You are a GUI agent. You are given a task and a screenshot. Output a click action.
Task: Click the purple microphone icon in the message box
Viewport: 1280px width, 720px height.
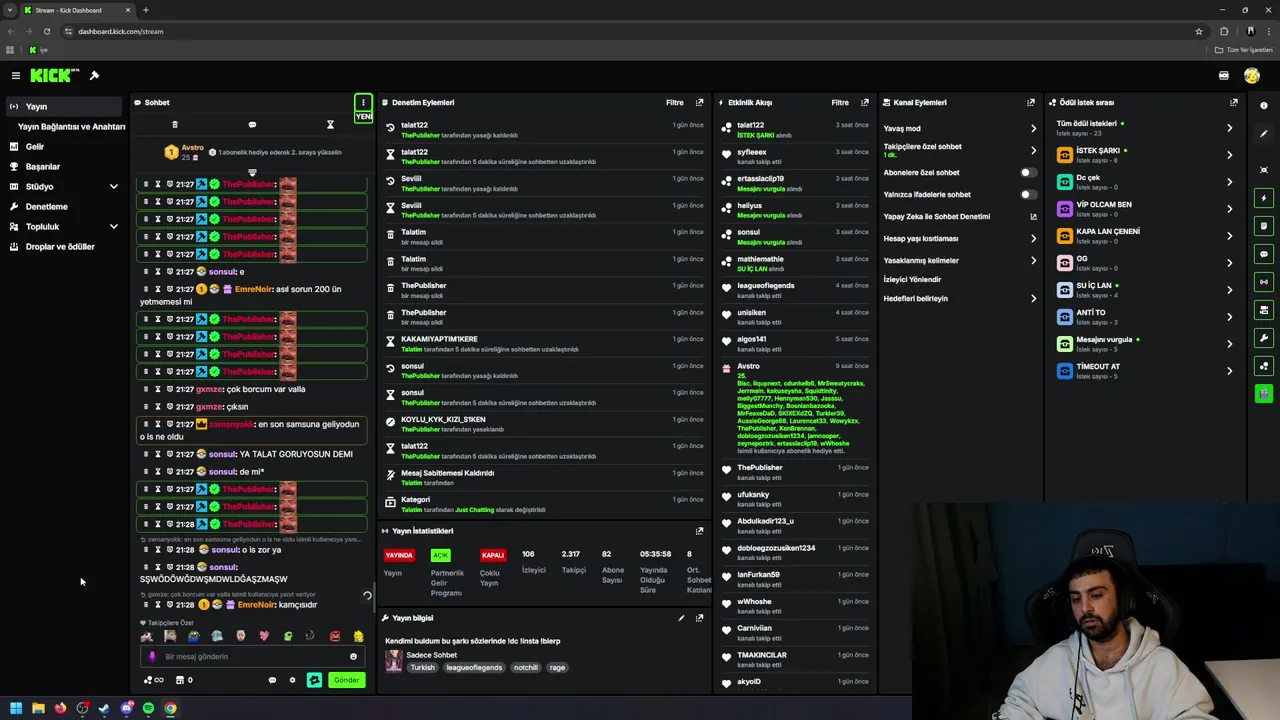tap(152, 657)
